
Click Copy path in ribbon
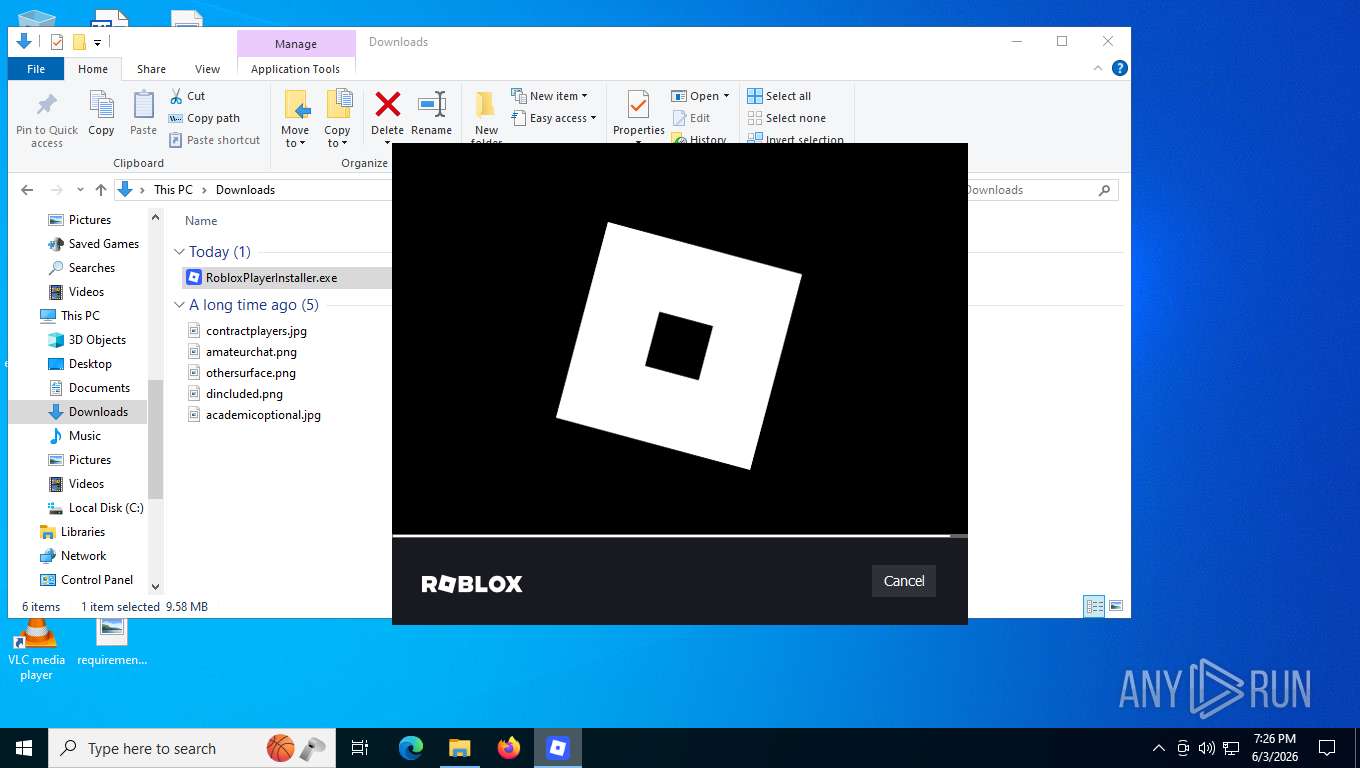pos(204,118)
